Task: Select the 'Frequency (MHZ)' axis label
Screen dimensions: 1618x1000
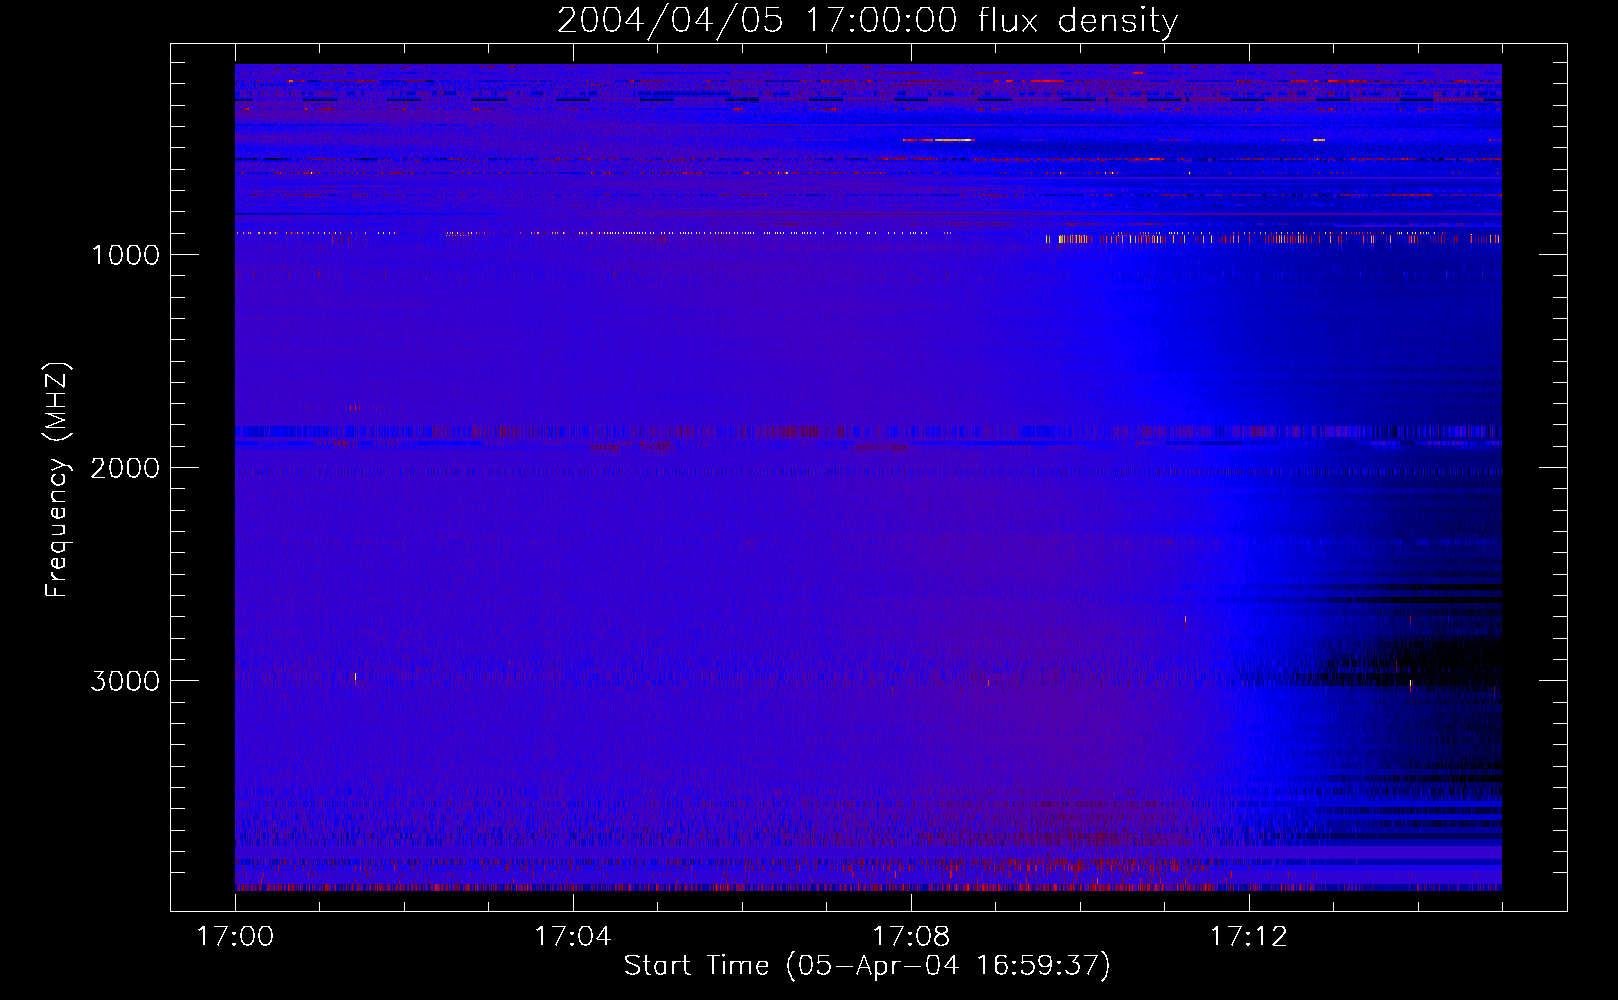Action: pyautogui.click(x=58, y=480)
